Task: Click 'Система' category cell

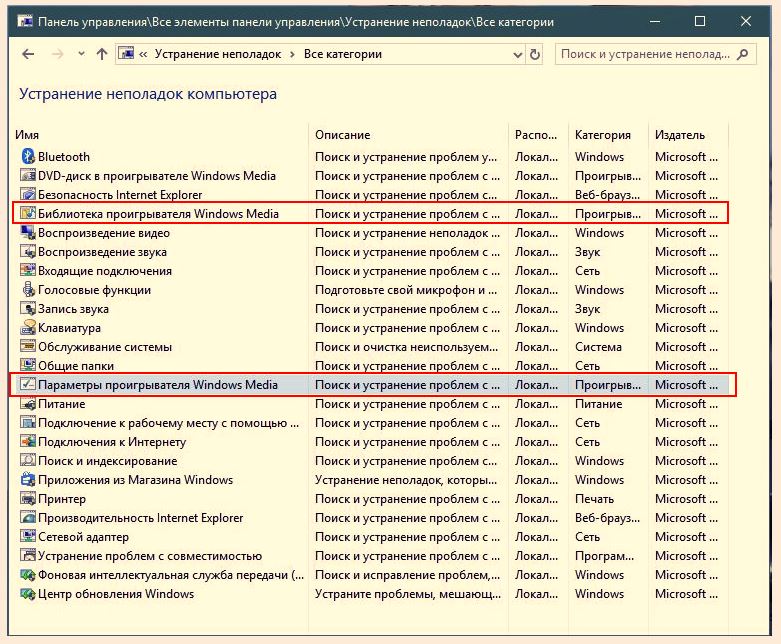Action: (598, 347)
